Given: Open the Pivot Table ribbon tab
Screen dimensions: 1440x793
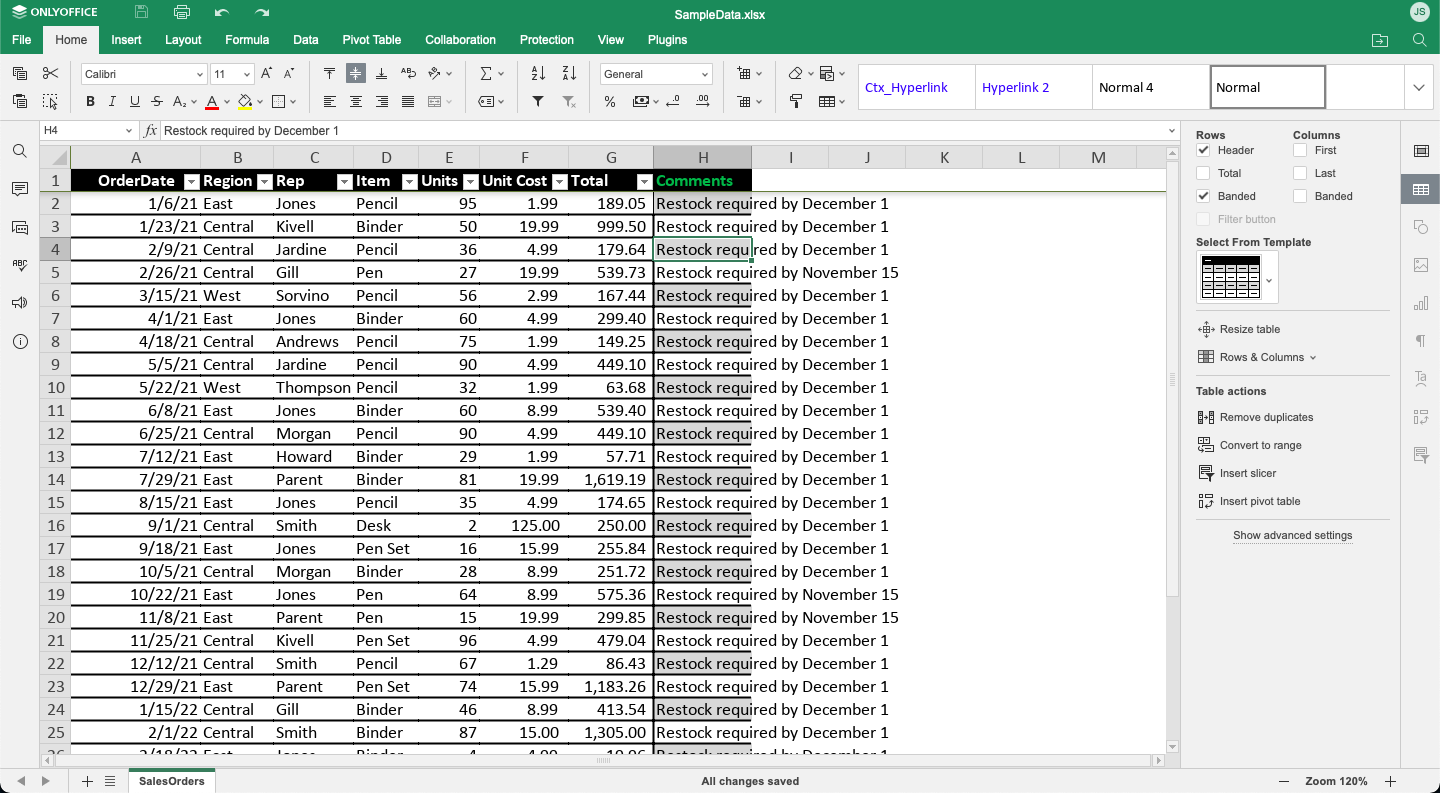Looking at the screenshot, I should [x=371, y=40].
